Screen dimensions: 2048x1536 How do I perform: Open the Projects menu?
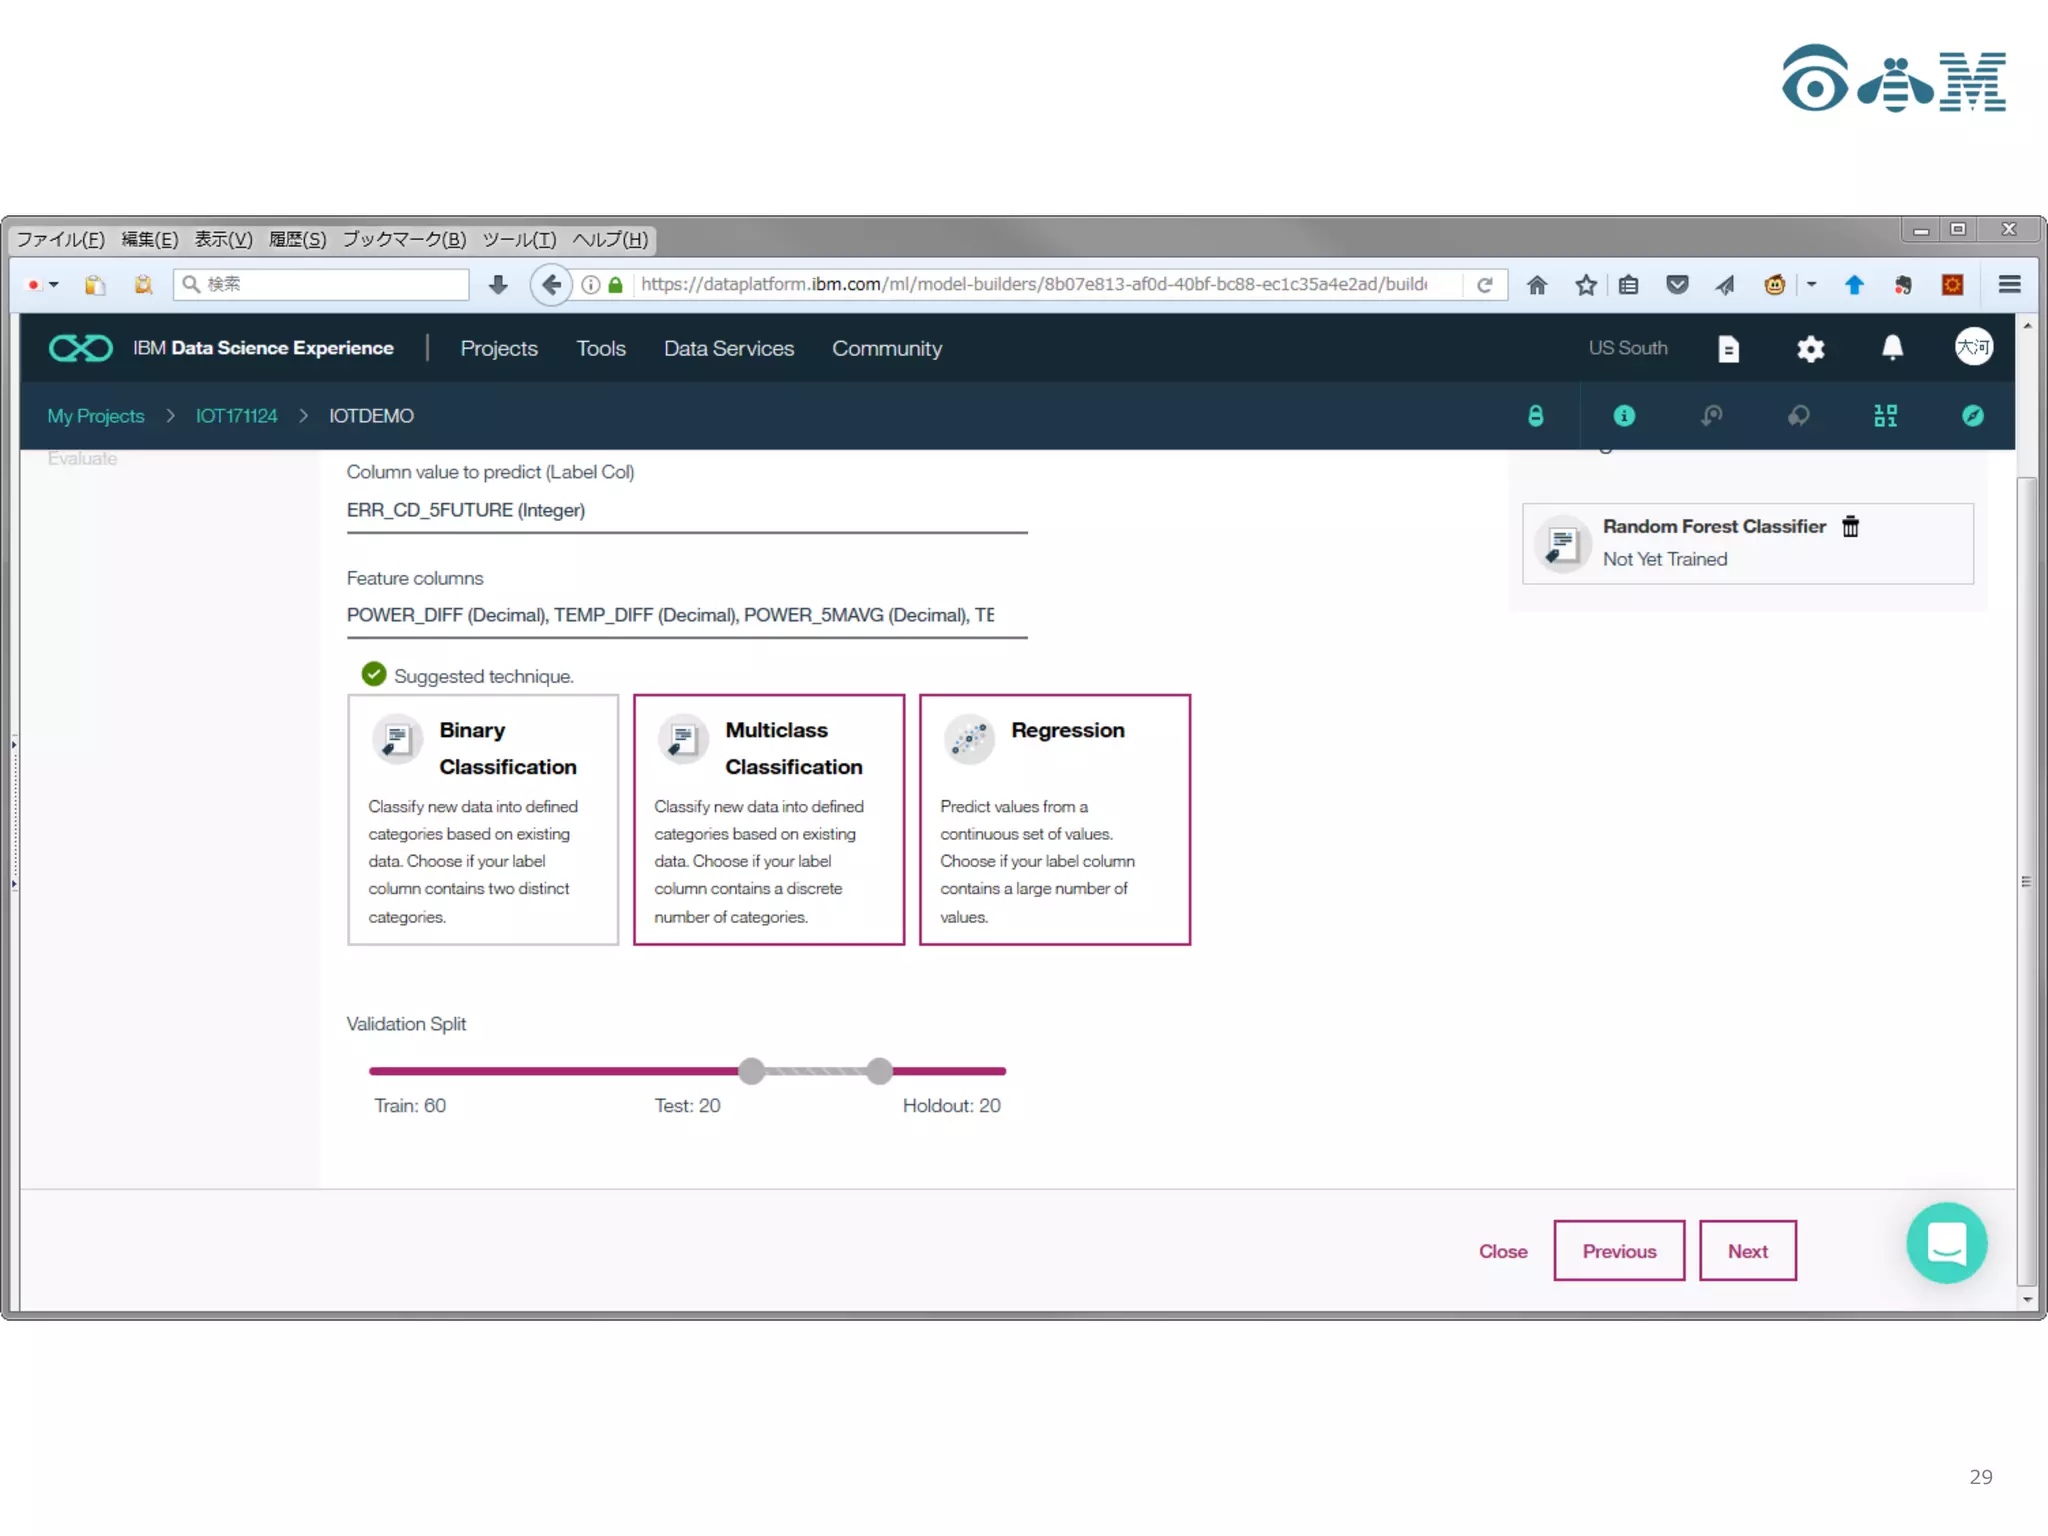pyautogui.click(x=498, y=348)
